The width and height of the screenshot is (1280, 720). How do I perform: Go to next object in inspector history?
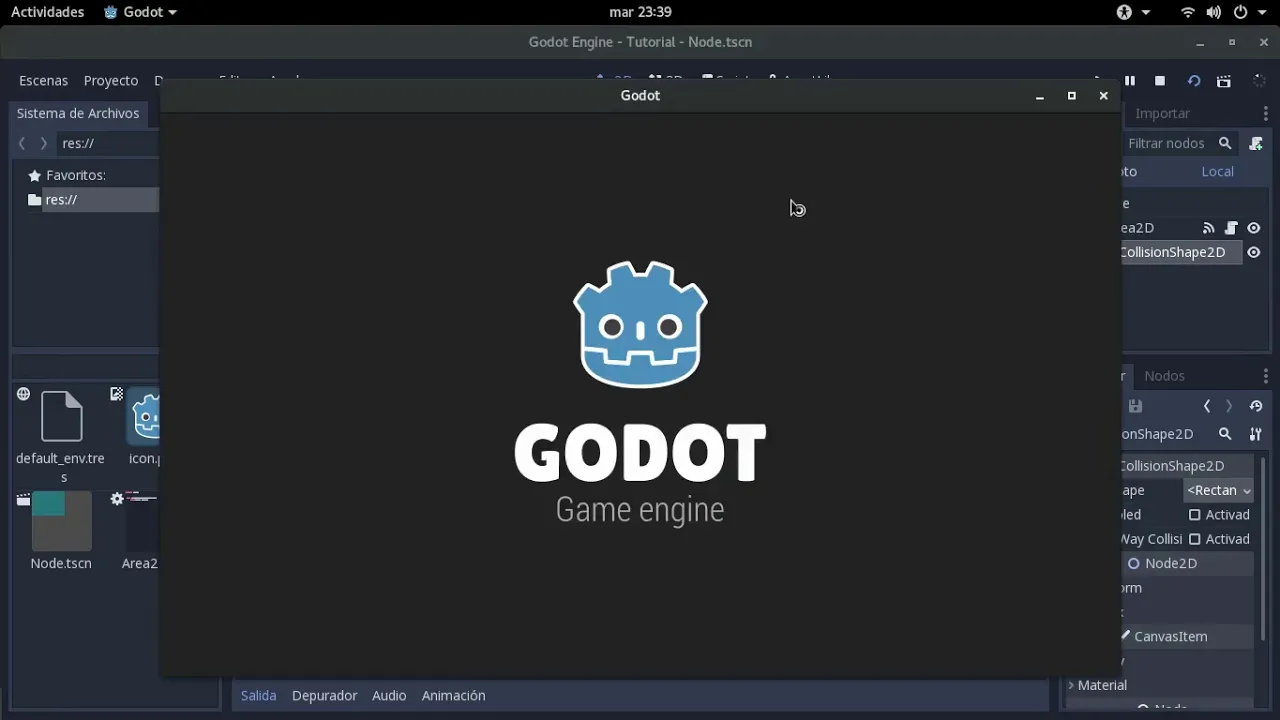click(x=1229, y=406)
